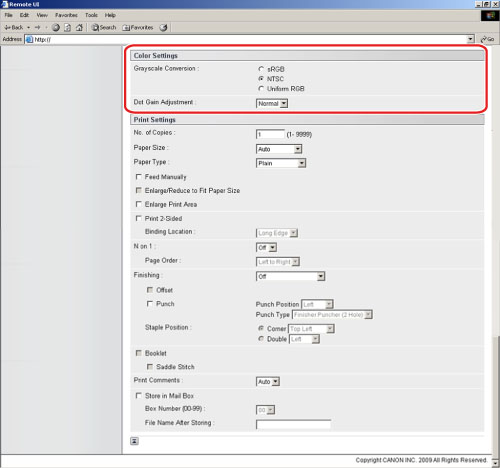This screenshot has height=468, width=500.
Task: Click the Forward arrow toolbar icon
Action: tap(37, 28)
